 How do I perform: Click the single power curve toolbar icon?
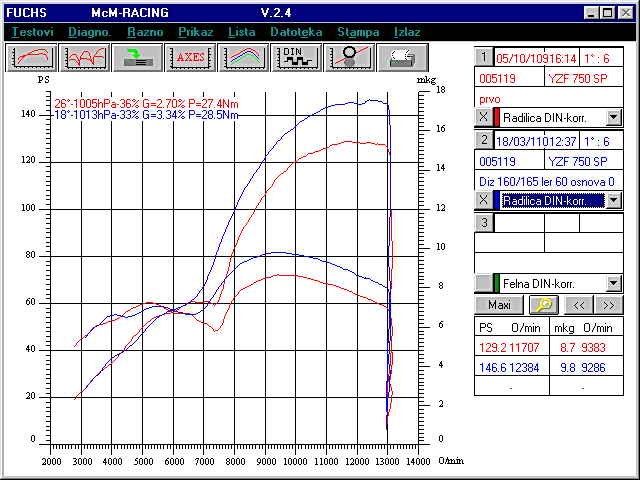pyautogui.click(x=33, y=56)
